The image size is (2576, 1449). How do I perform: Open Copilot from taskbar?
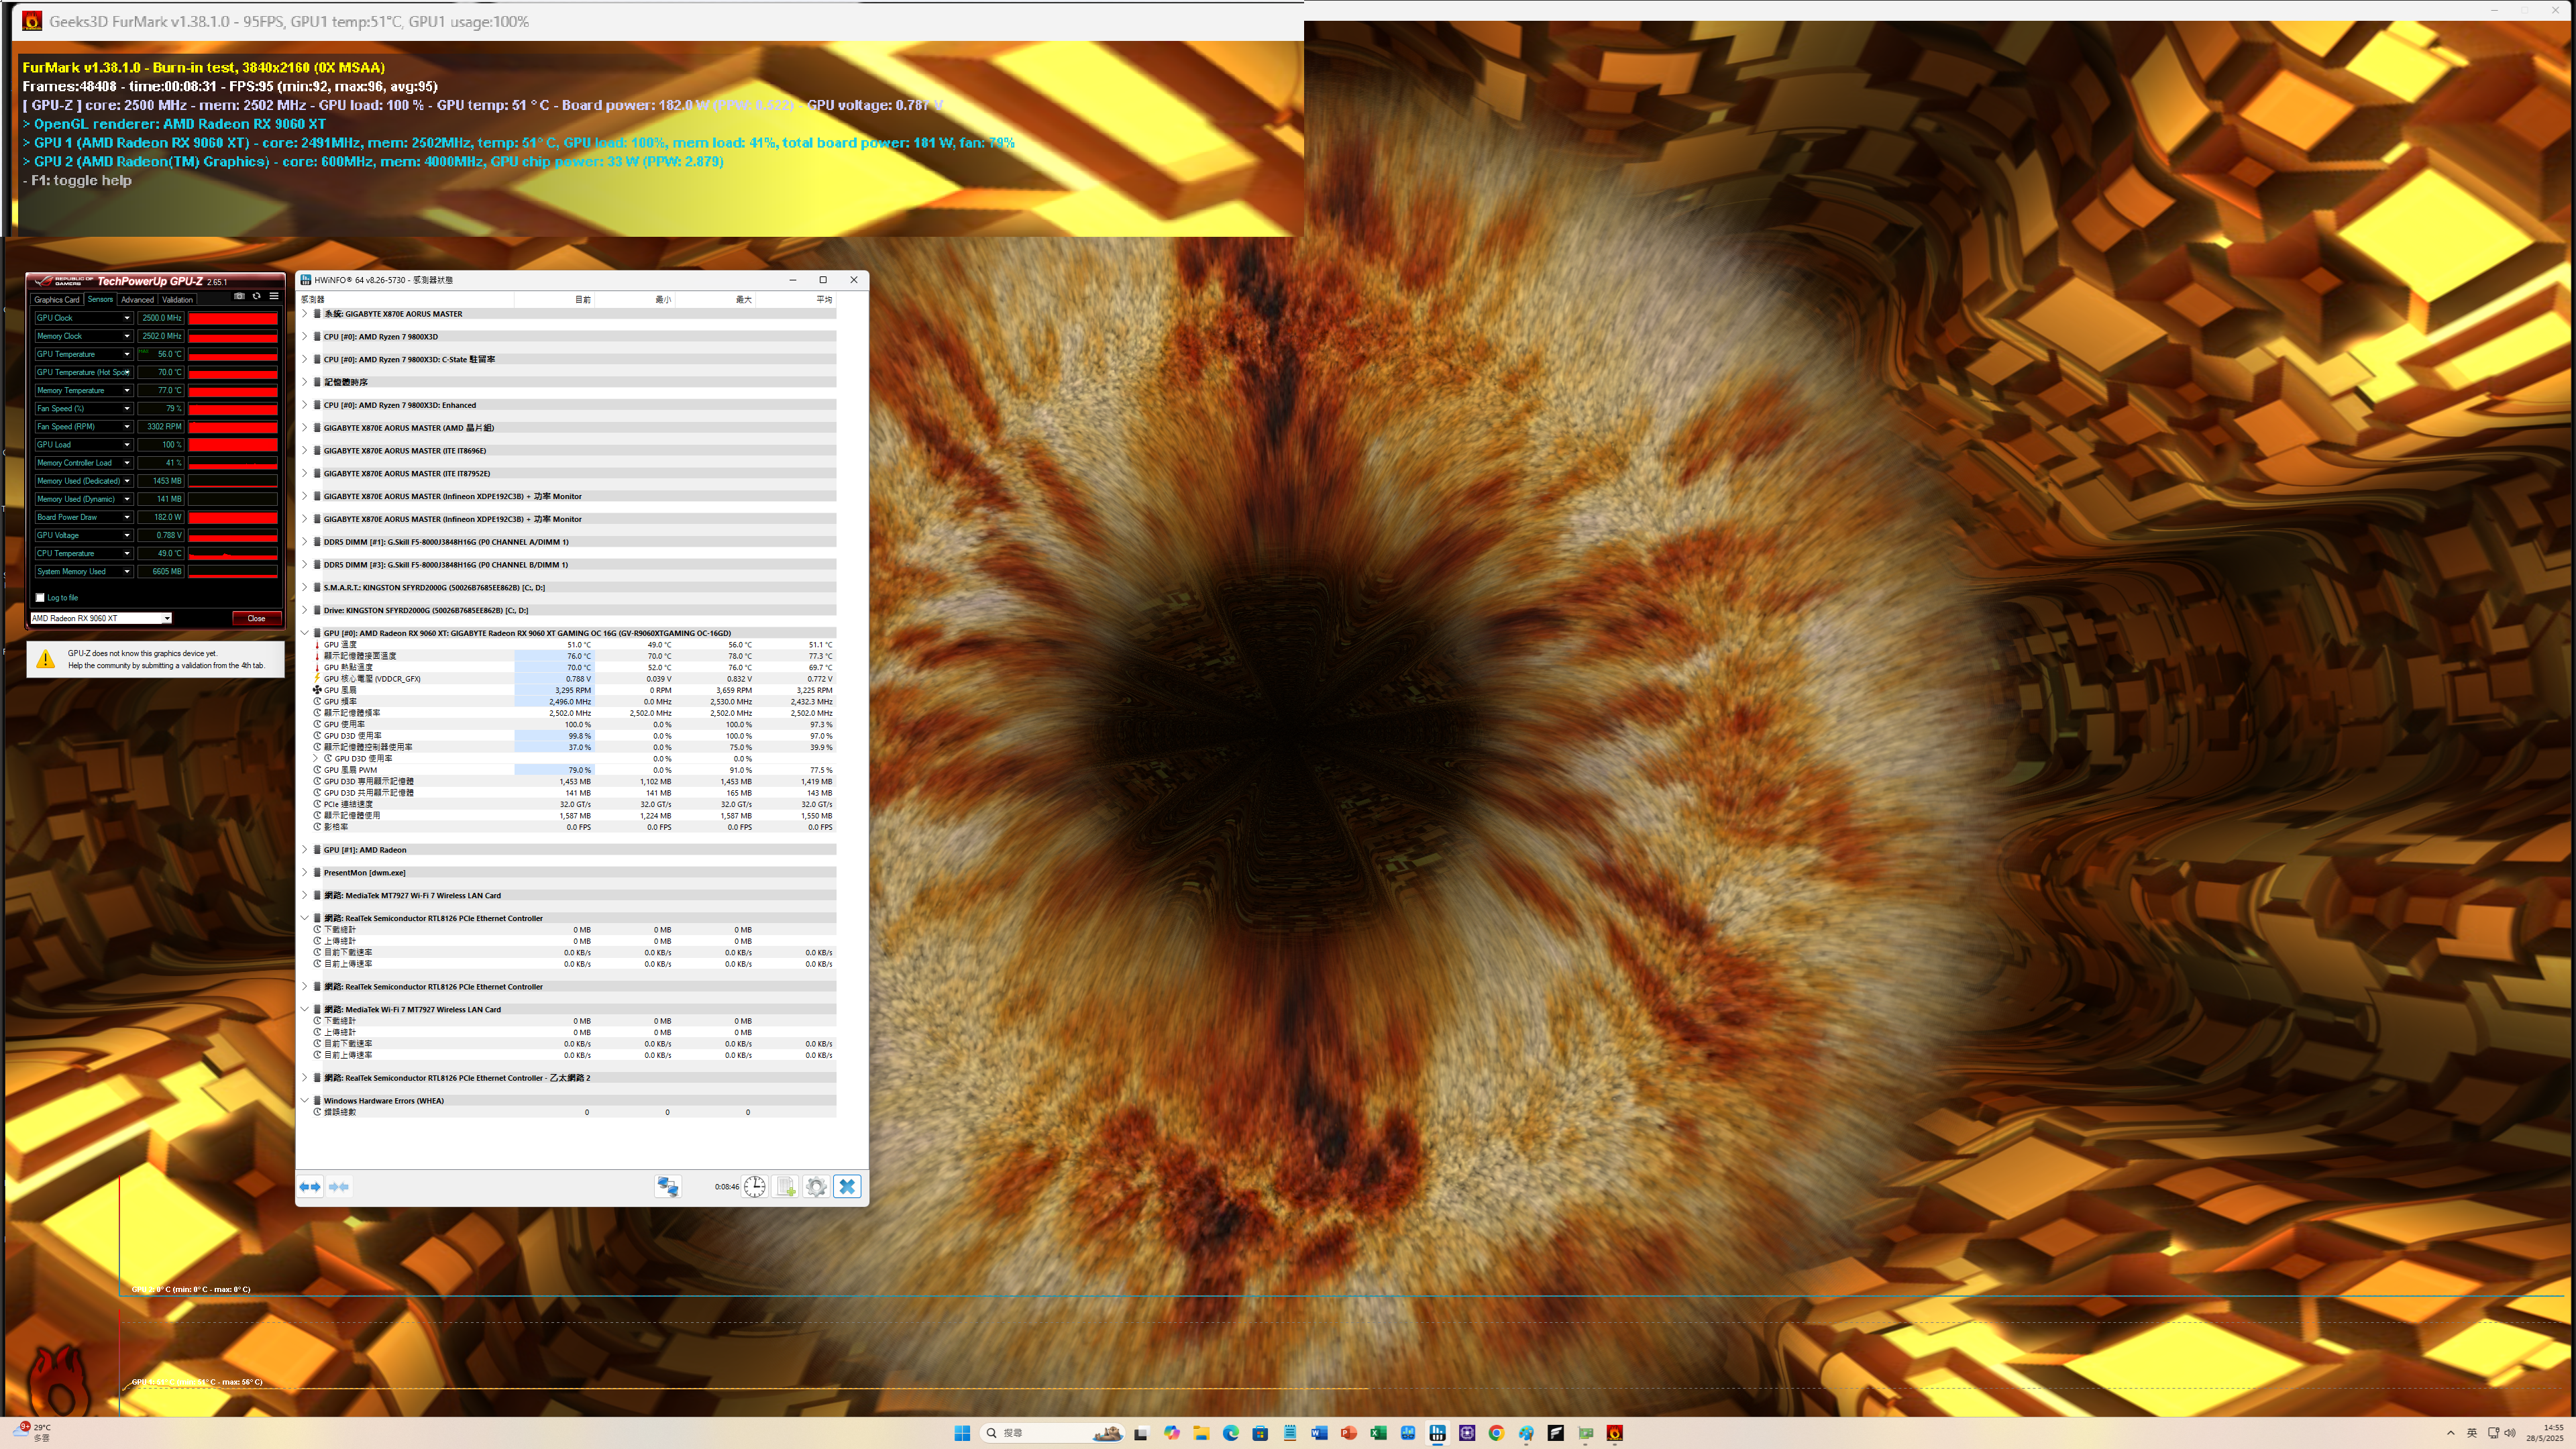click(x=1172, y=1433)
